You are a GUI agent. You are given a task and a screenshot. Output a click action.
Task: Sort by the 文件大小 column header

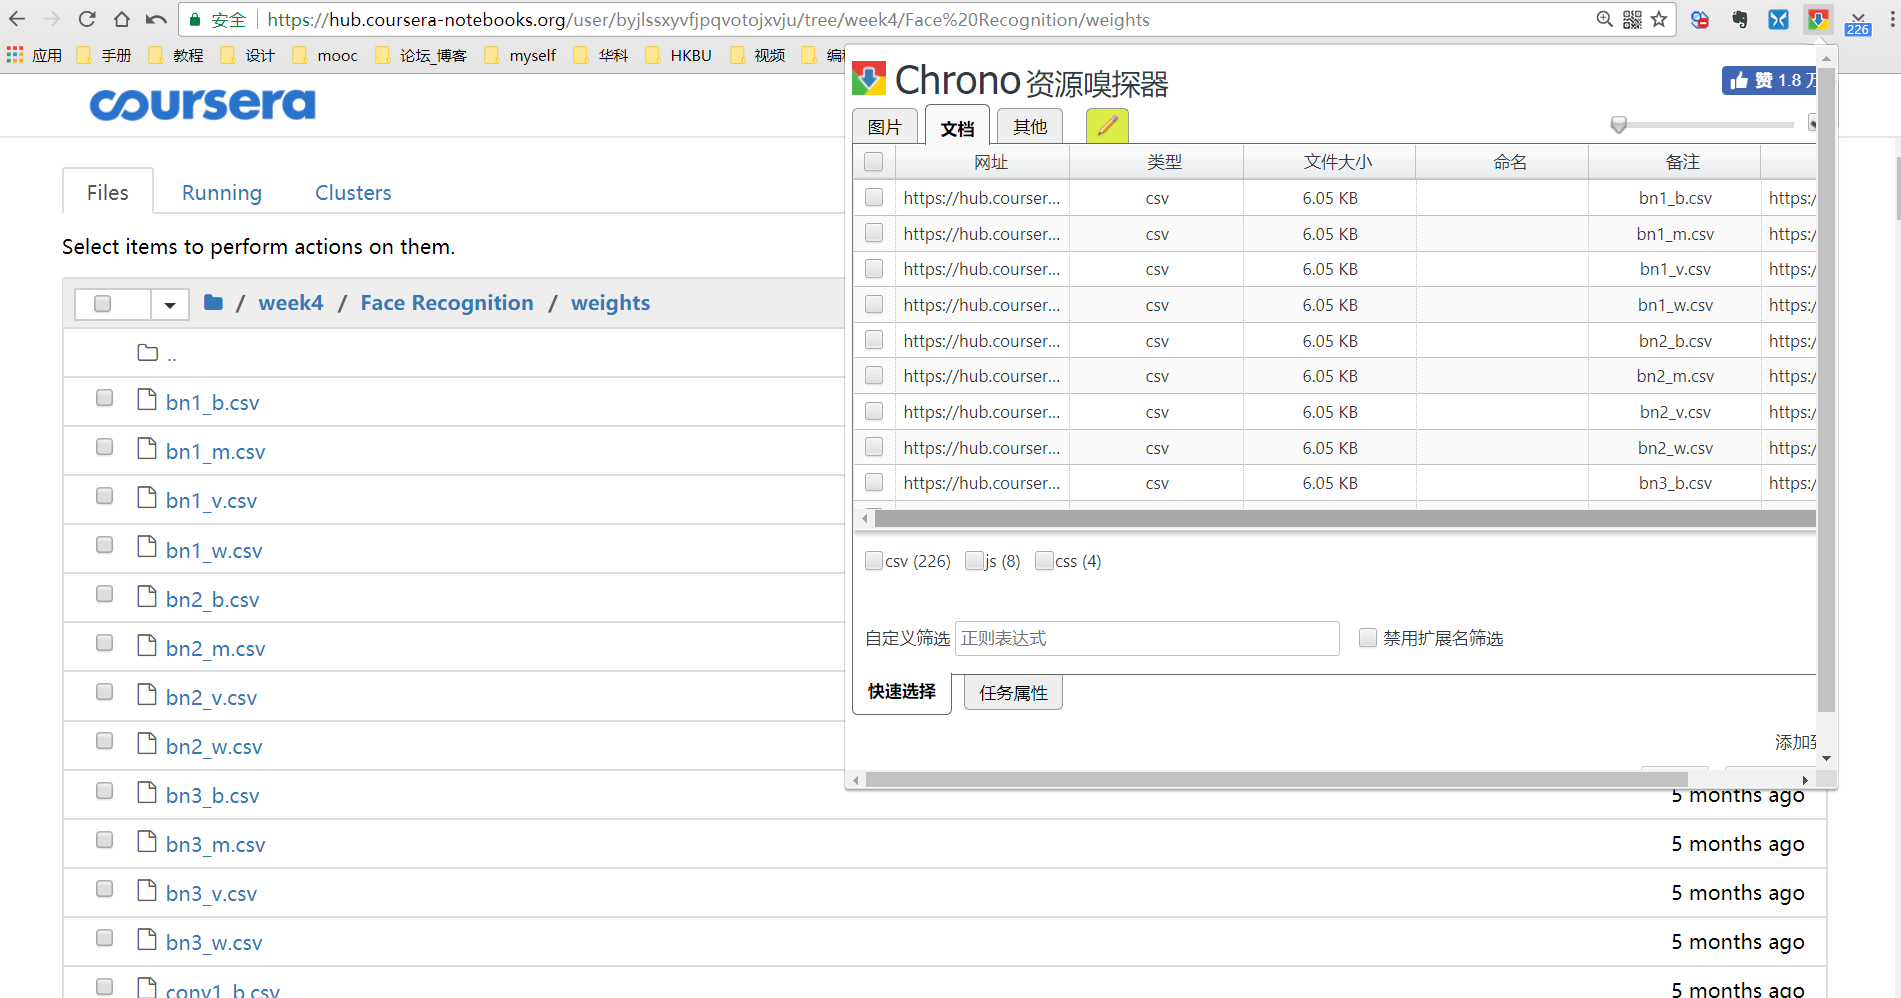click(x=1329, y=162)
